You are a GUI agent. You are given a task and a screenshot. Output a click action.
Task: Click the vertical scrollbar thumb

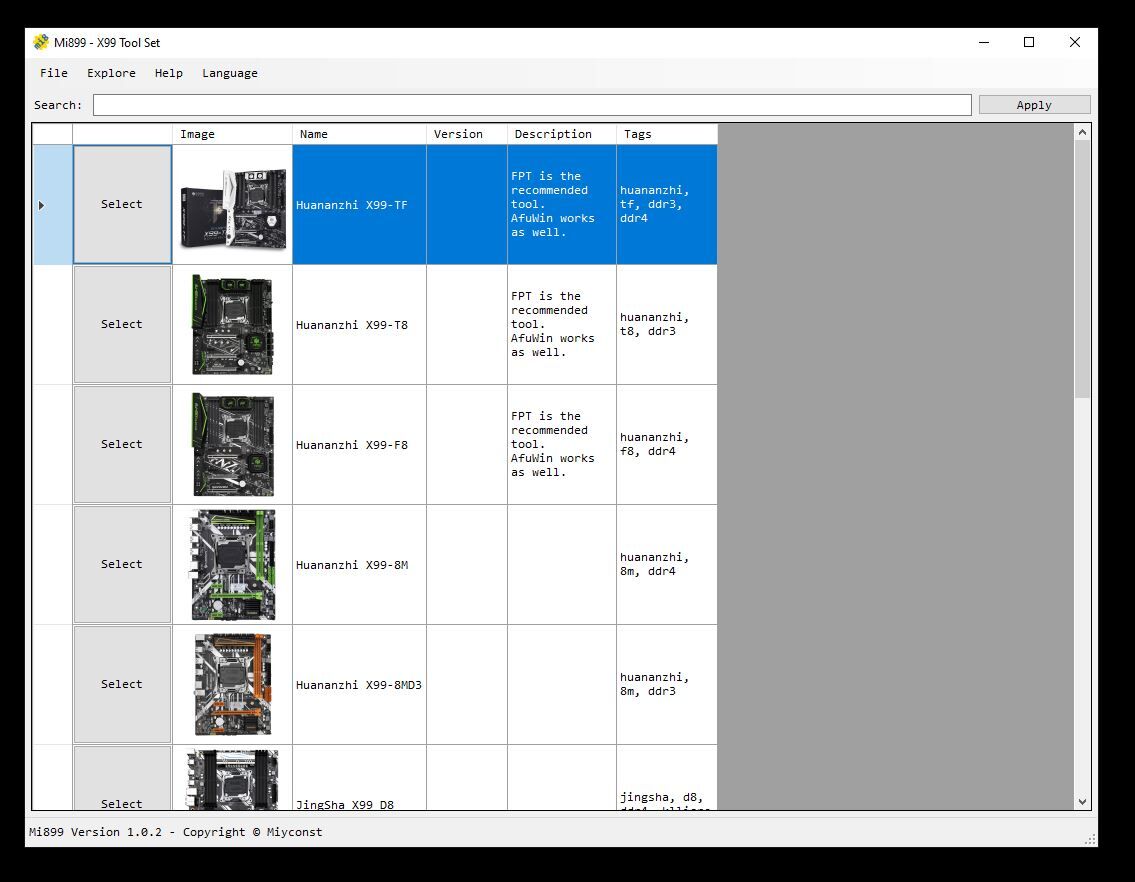1082,269
